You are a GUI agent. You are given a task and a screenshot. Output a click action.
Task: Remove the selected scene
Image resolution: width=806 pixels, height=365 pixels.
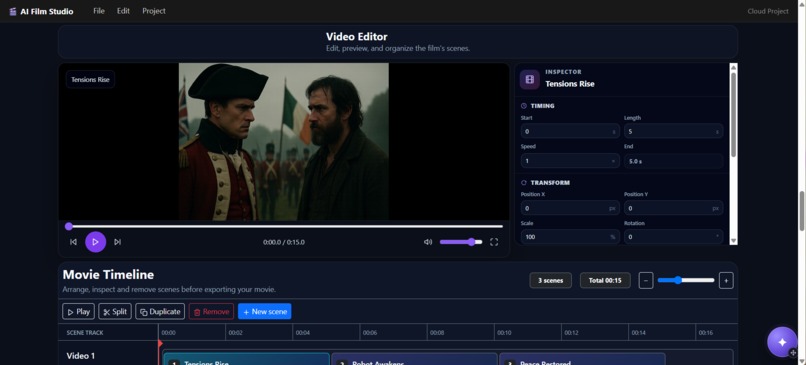click(x=211, y=312)
